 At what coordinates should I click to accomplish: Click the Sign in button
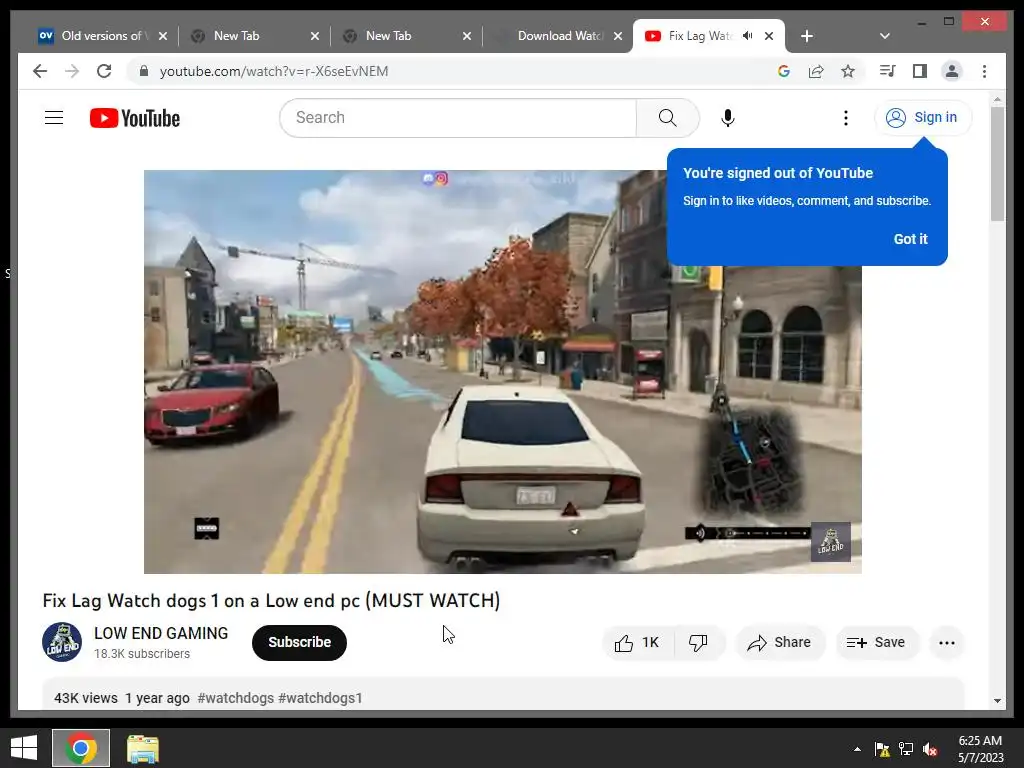coord(922,118)
